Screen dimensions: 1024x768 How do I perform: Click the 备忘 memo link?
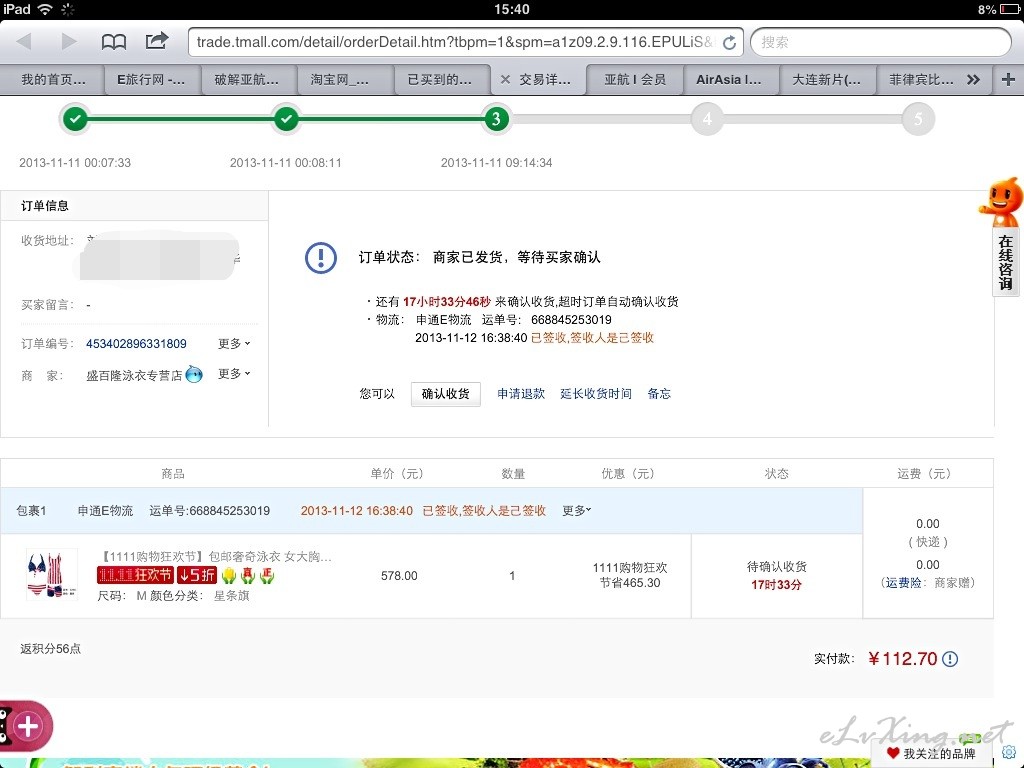(x=659, y=394)
